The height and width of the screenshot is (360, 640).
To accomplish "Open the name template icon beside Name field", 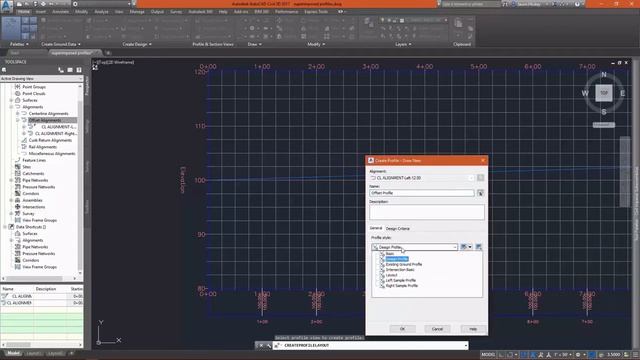I will [x=480, y=193].
